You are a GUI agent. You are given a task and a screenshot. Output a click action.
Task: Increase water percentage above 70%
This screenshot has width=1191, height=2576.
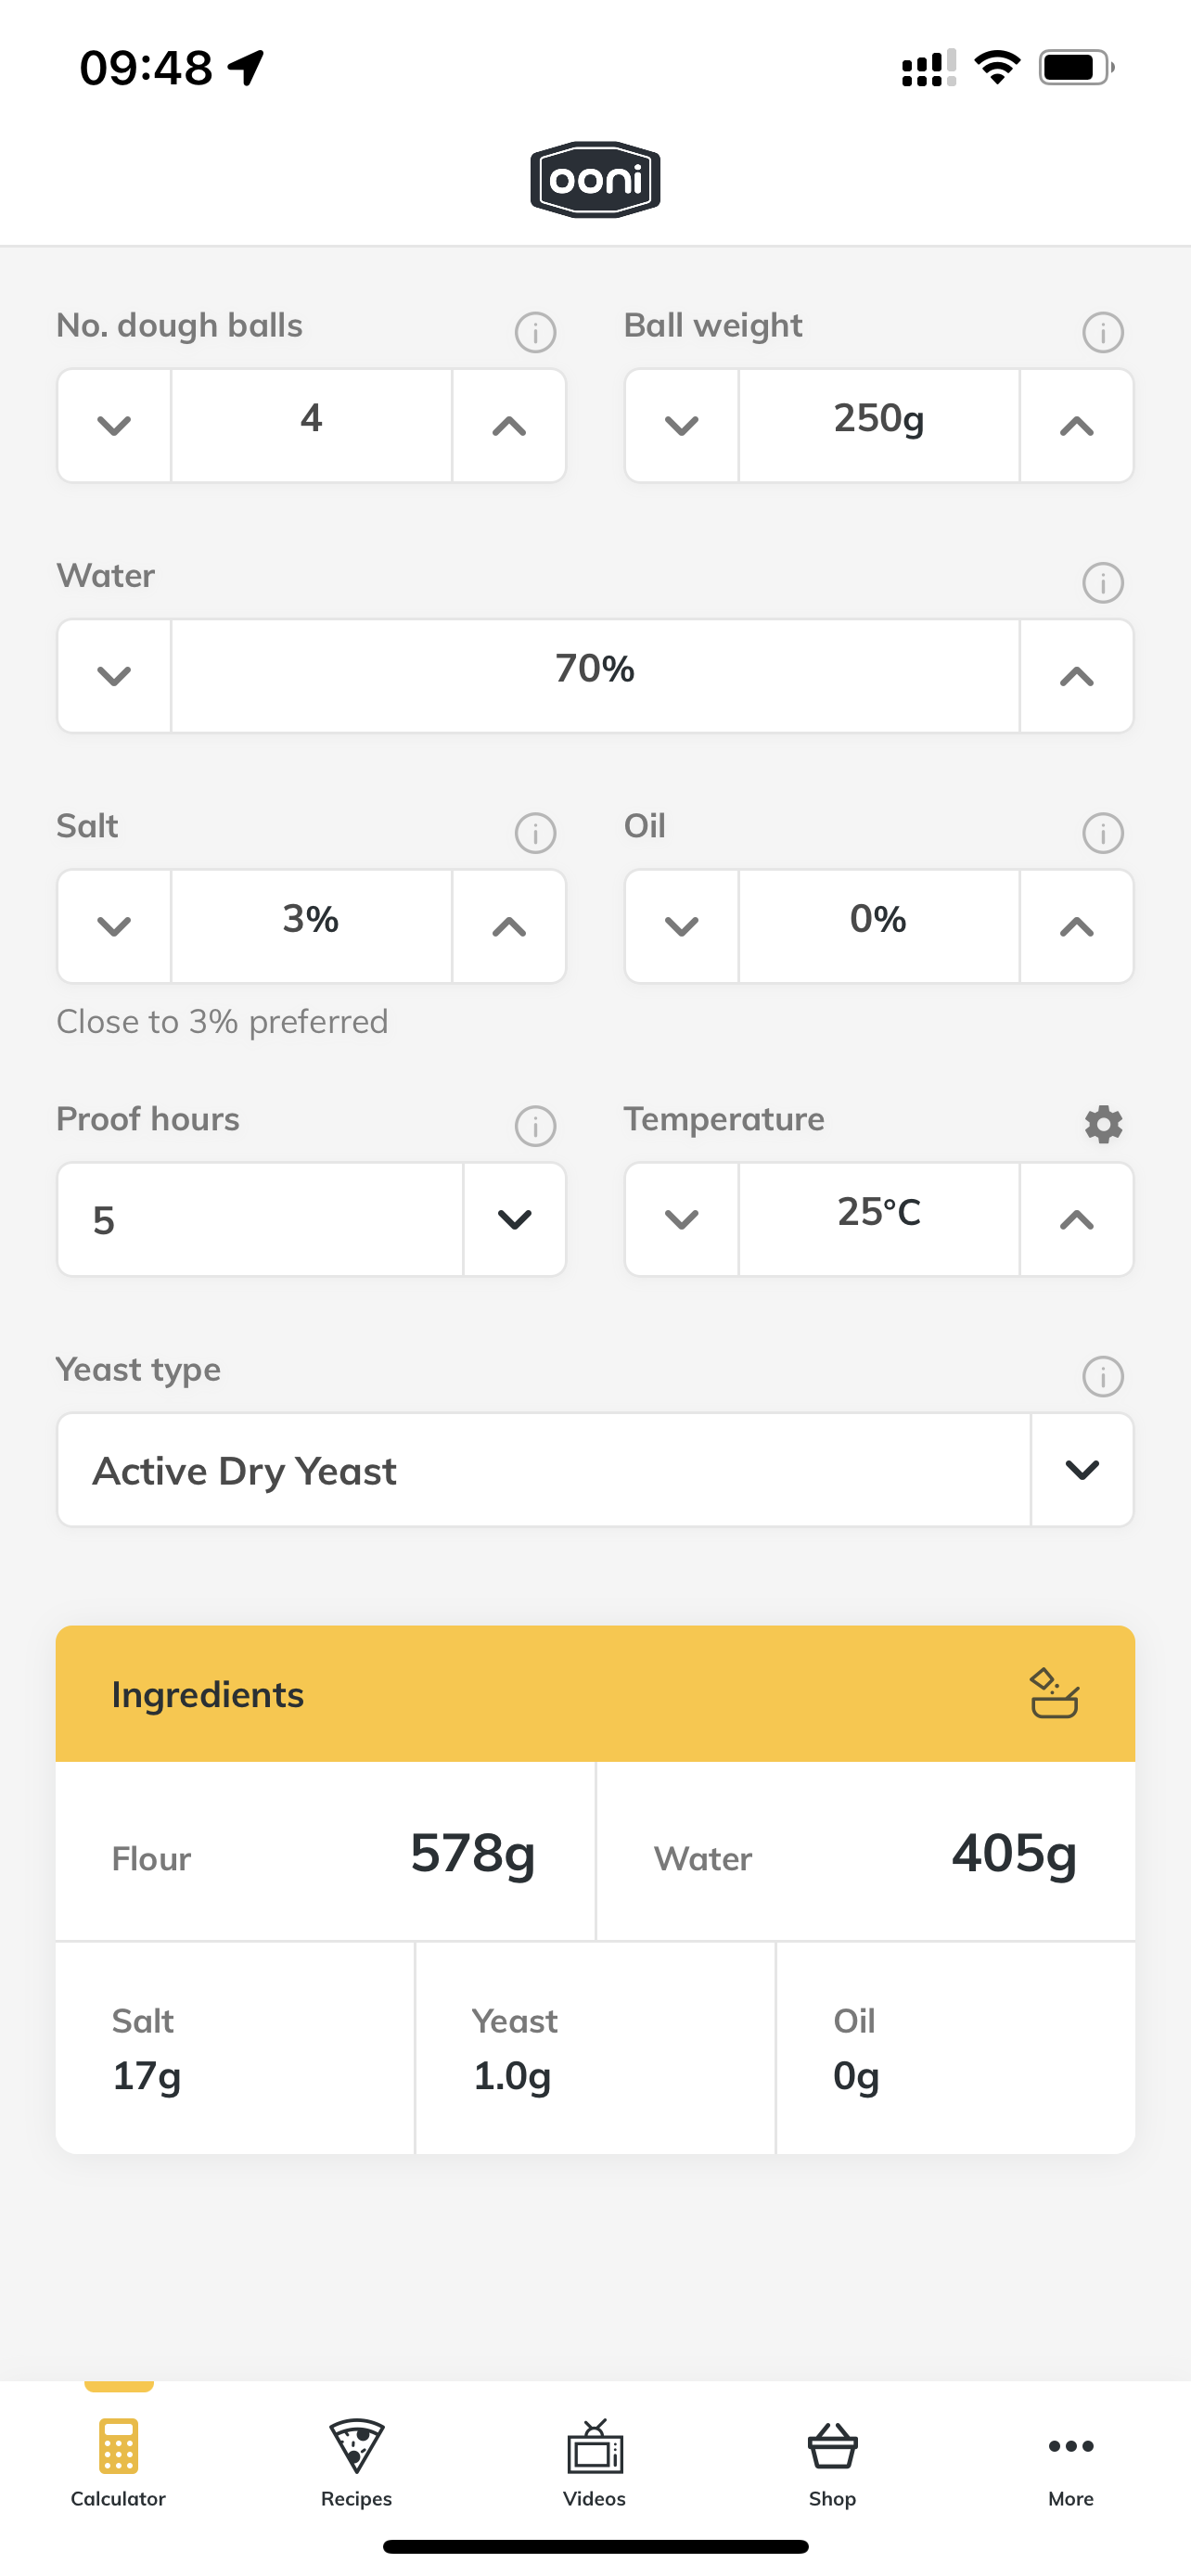point(1076,676)
